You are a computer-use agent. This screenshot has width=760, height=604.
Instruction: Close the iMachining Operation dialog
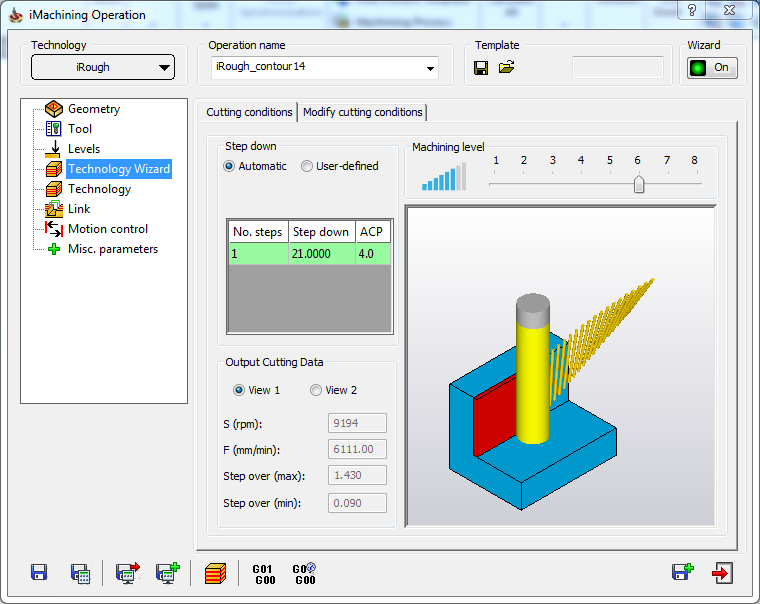coord(730,10)
